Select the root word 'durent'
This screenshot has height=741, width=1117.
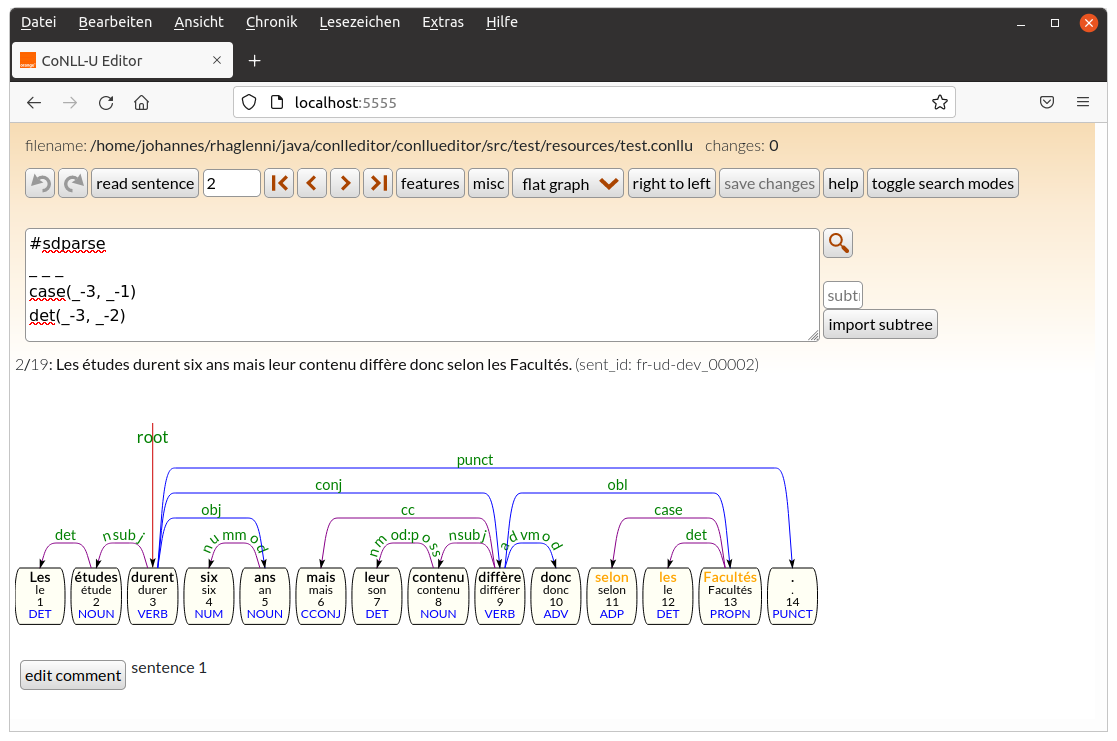(x=152, y=596)
